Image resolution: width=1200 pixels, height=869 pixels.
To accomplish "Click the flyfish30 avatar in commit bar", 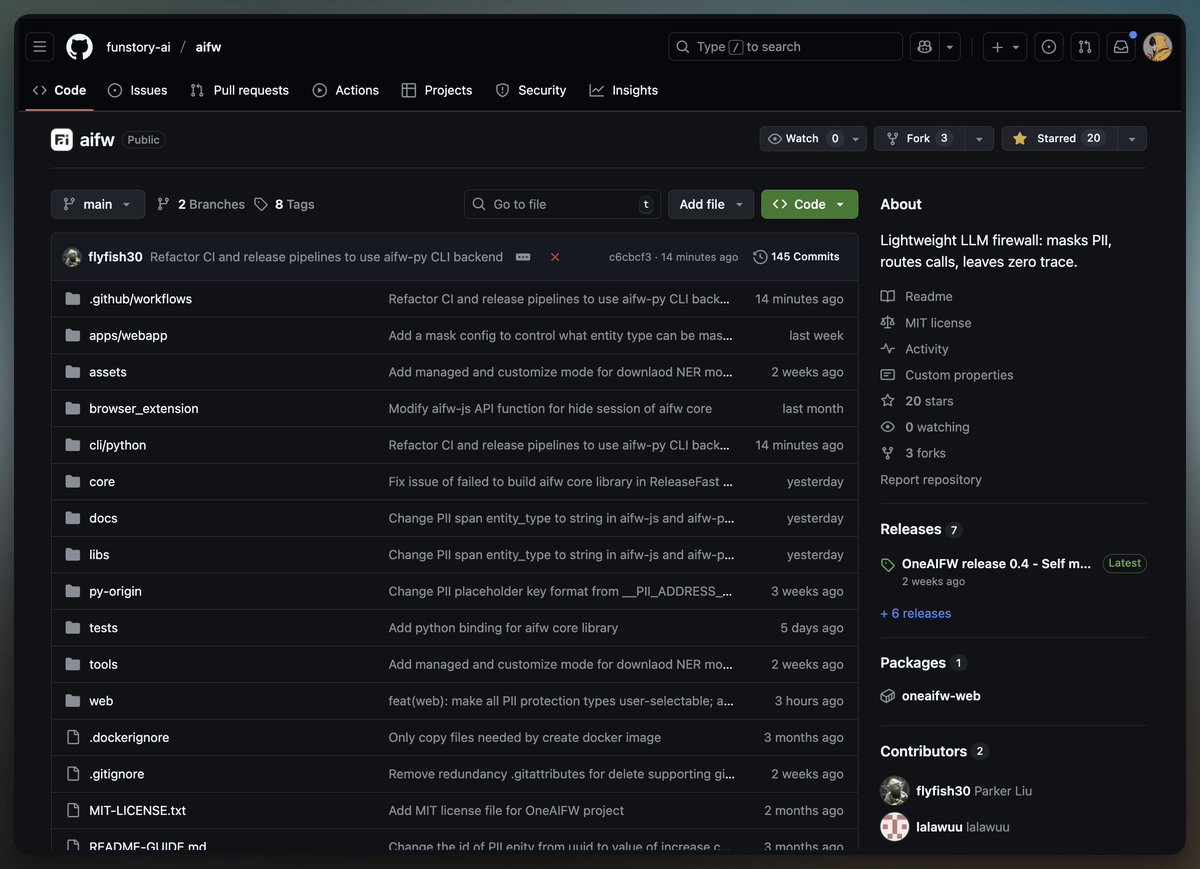I will pyautogui.click(x=72, y=257).
